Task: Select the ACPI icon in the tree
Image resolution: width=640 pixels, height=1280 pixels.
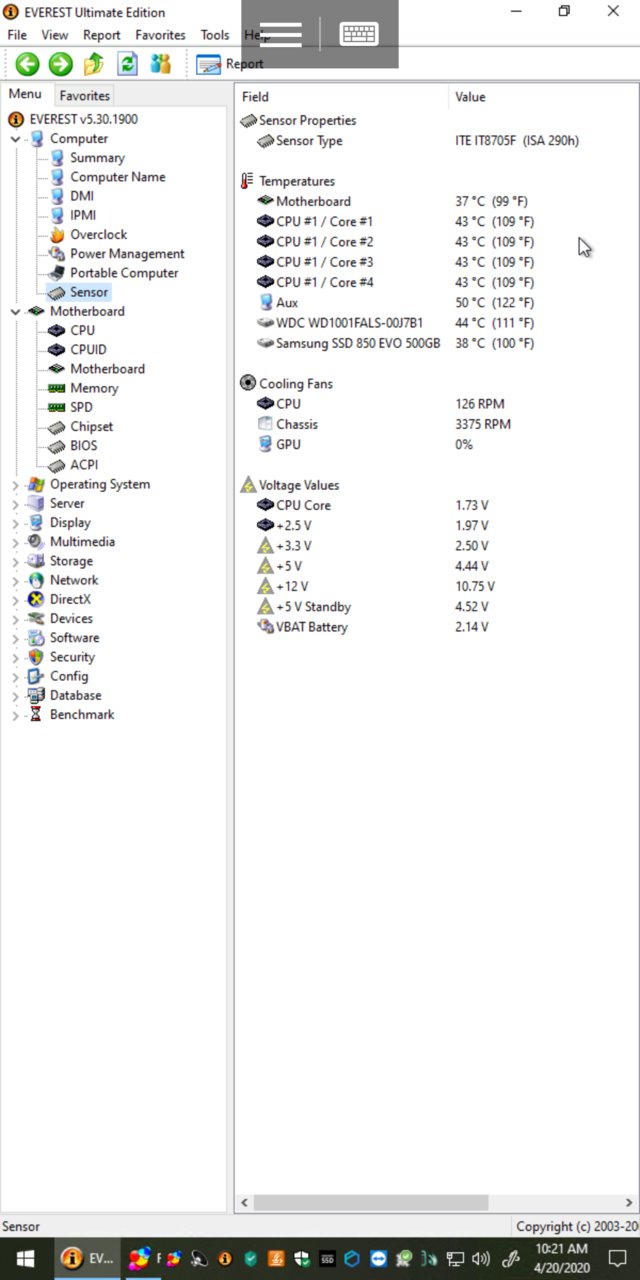Action: pos(57,465)
